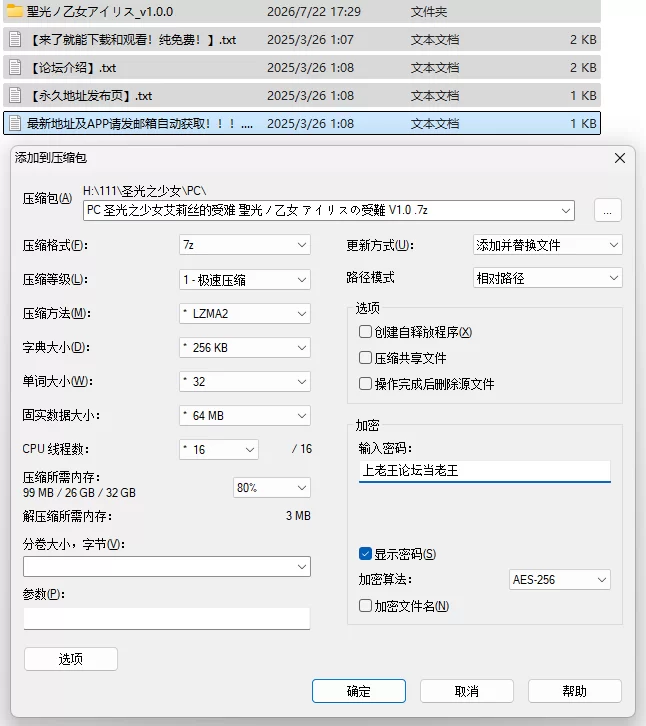Open the 加密算法 dropdown showing AES-256
Viewport: 646px width, 726px height.
559,579
